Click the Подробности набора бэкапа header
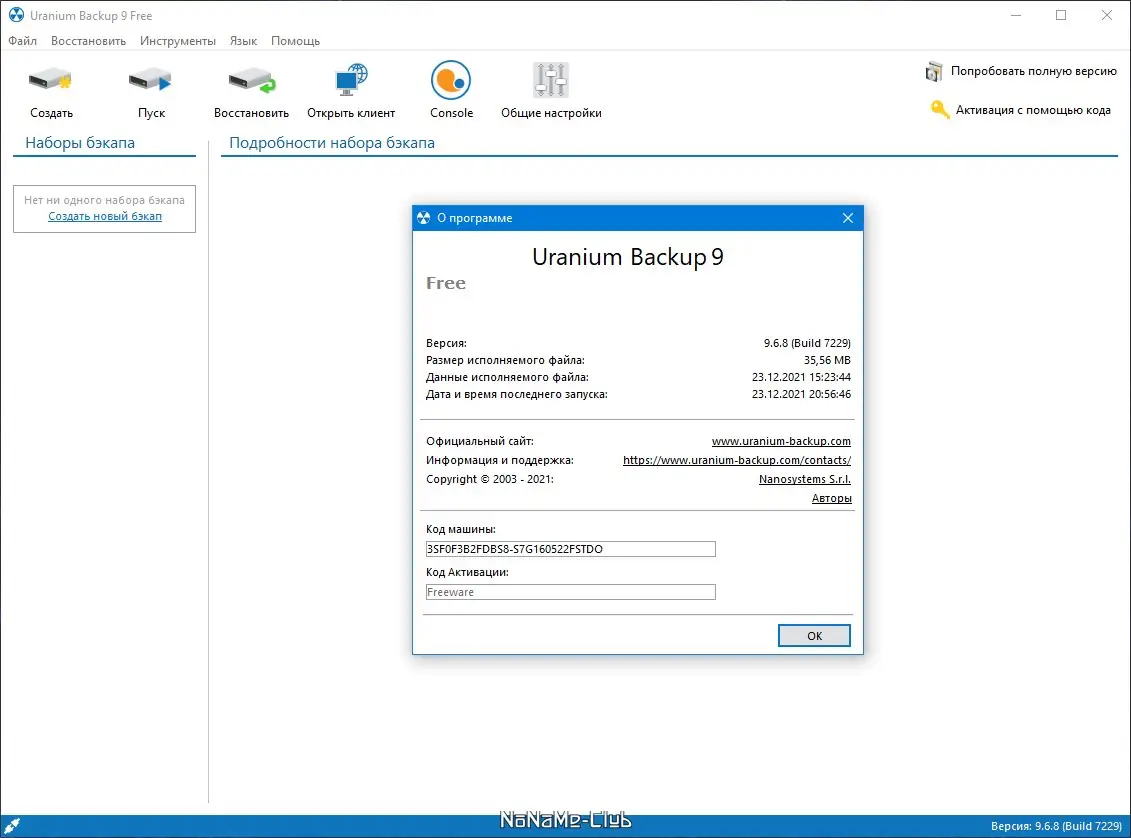 [332, 143]
